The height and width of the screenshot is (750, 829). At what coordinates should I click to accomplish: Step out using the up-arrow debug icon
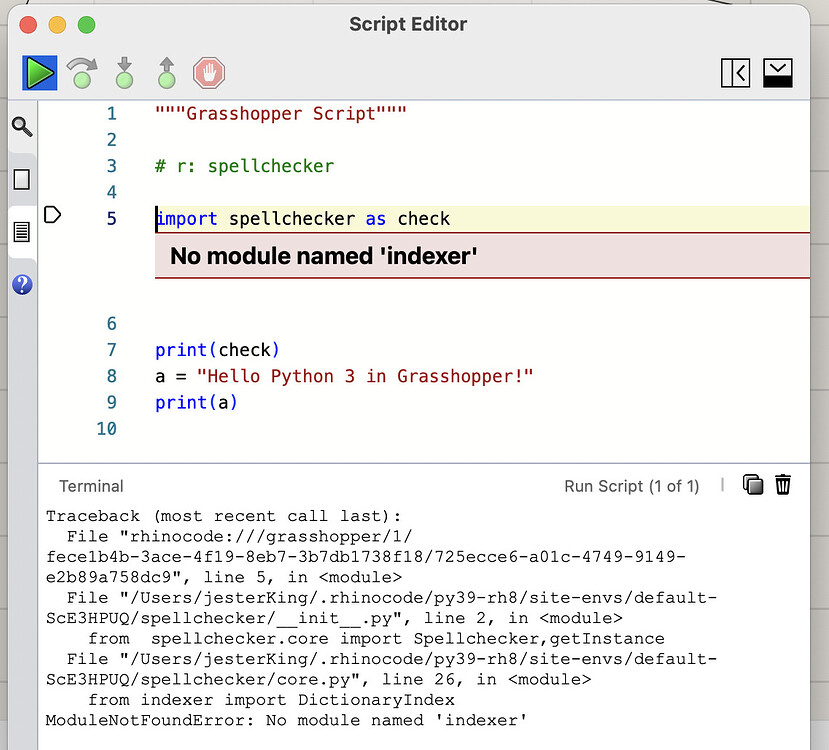tap(166, 72)
